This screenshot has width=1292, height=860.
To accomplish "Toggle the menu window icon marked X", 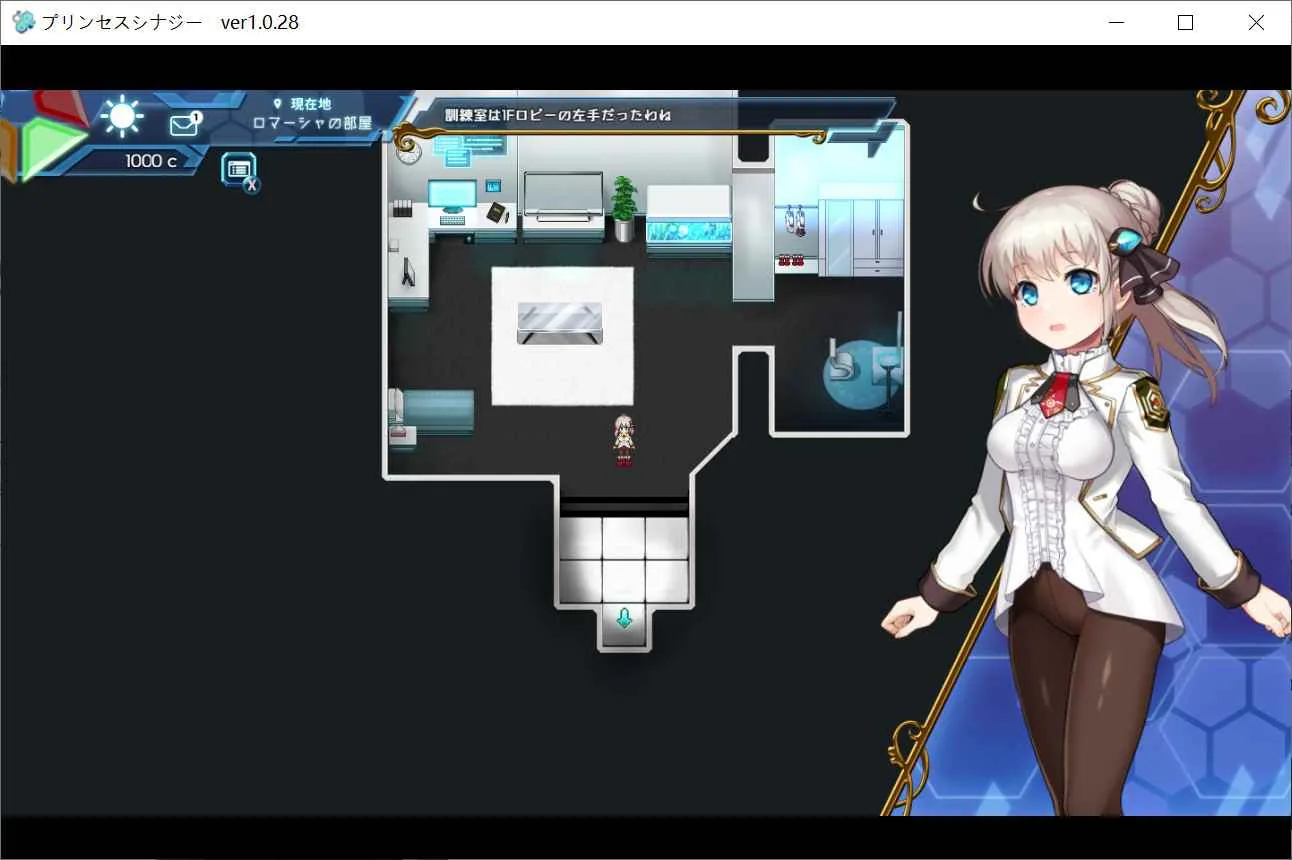I will pyautogui.click(x=240, y=172).
